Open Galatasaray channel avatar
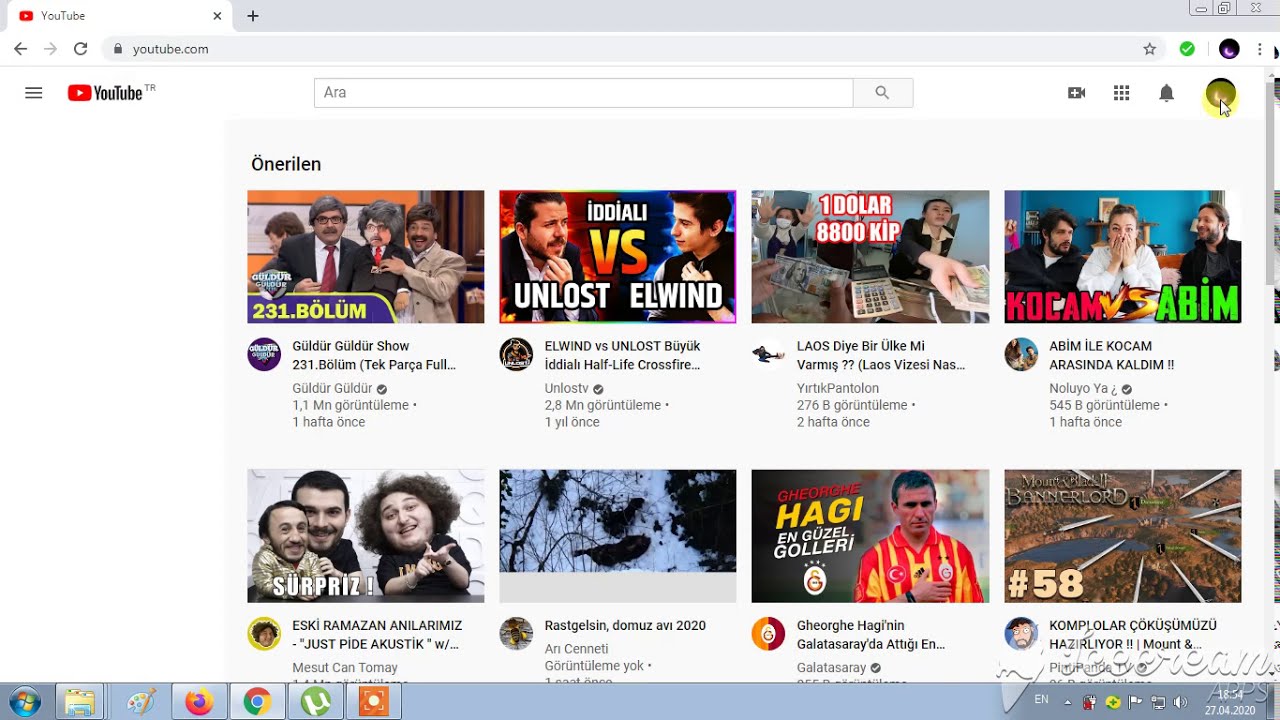Image resolution: width=1280 pixels, height=720 pixels. 768,633
